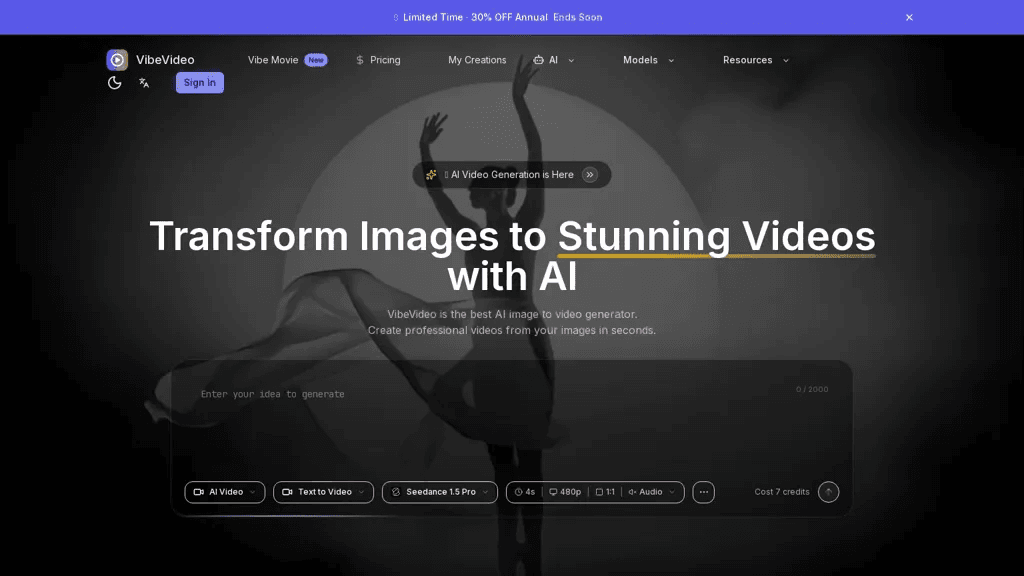Image resolution: width=1024 pixels, height=576 pixels.
Task: Open the Seedance 1.5 Pro model dropdown
Action: coord(440,492)
